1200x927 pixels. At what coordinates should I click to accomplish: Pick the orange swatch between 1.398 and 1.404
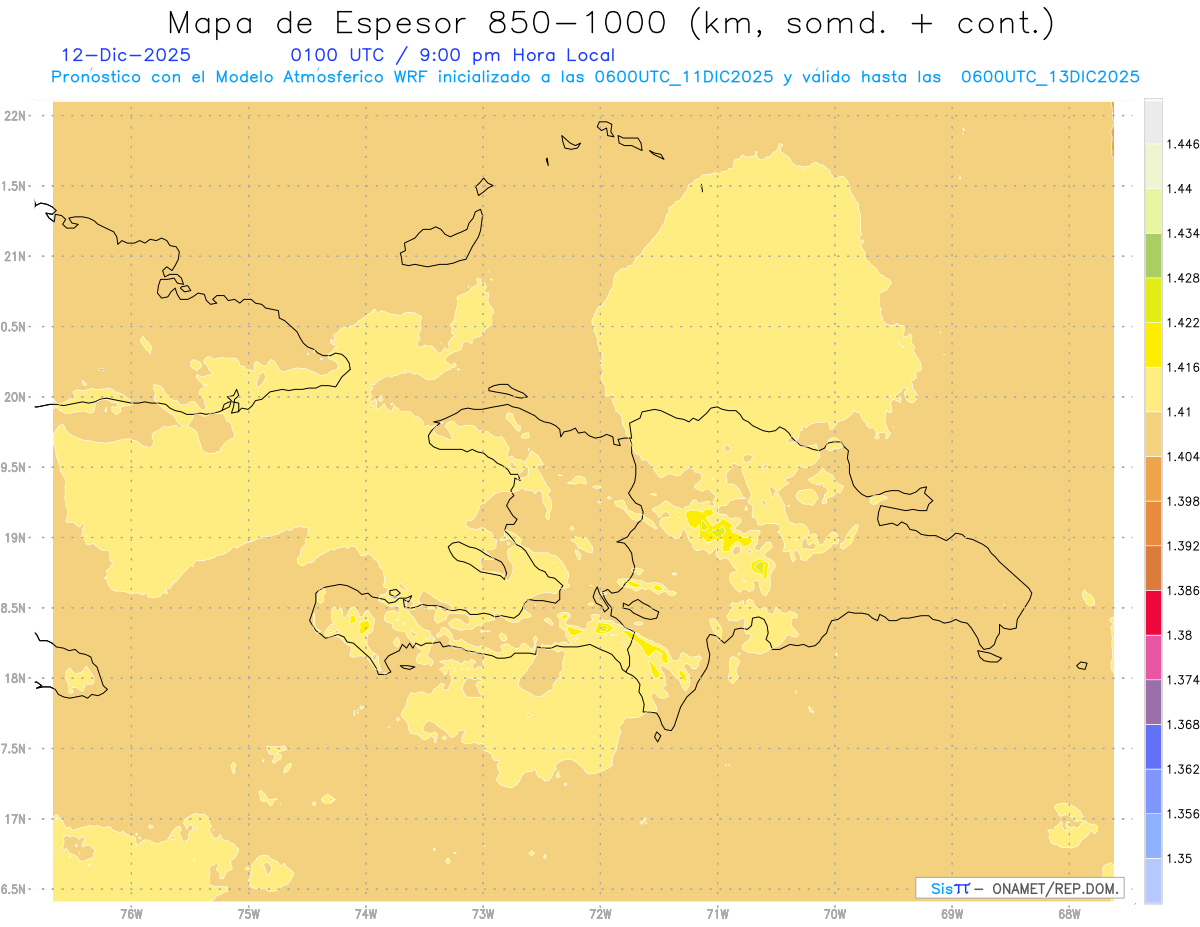(1153, 479)
